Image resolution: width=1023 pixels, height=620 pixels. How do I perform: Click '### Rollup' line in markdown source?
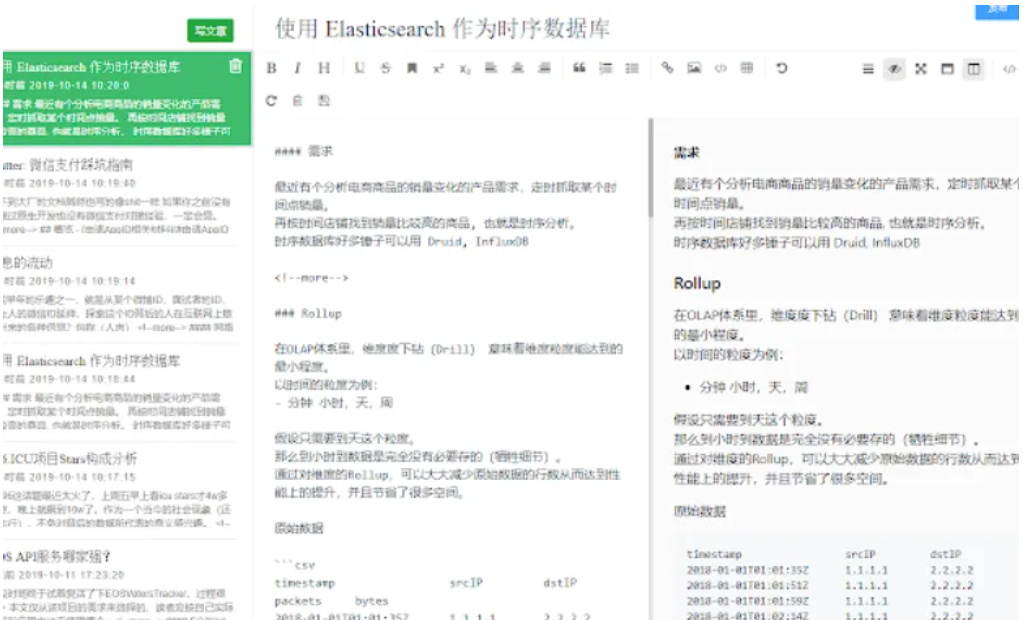tap(308, 314)
